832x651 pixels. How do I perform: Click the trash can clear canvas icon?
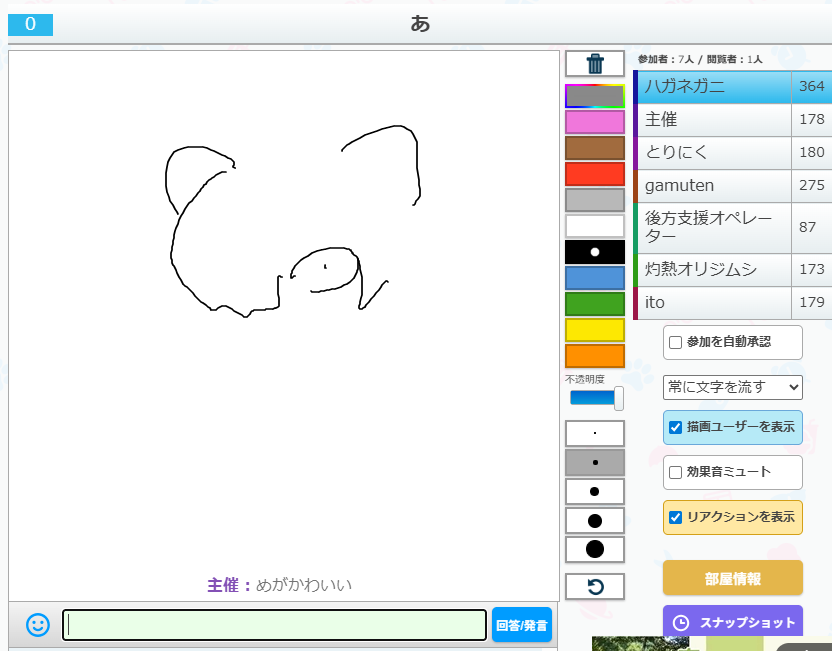(595, 64)
